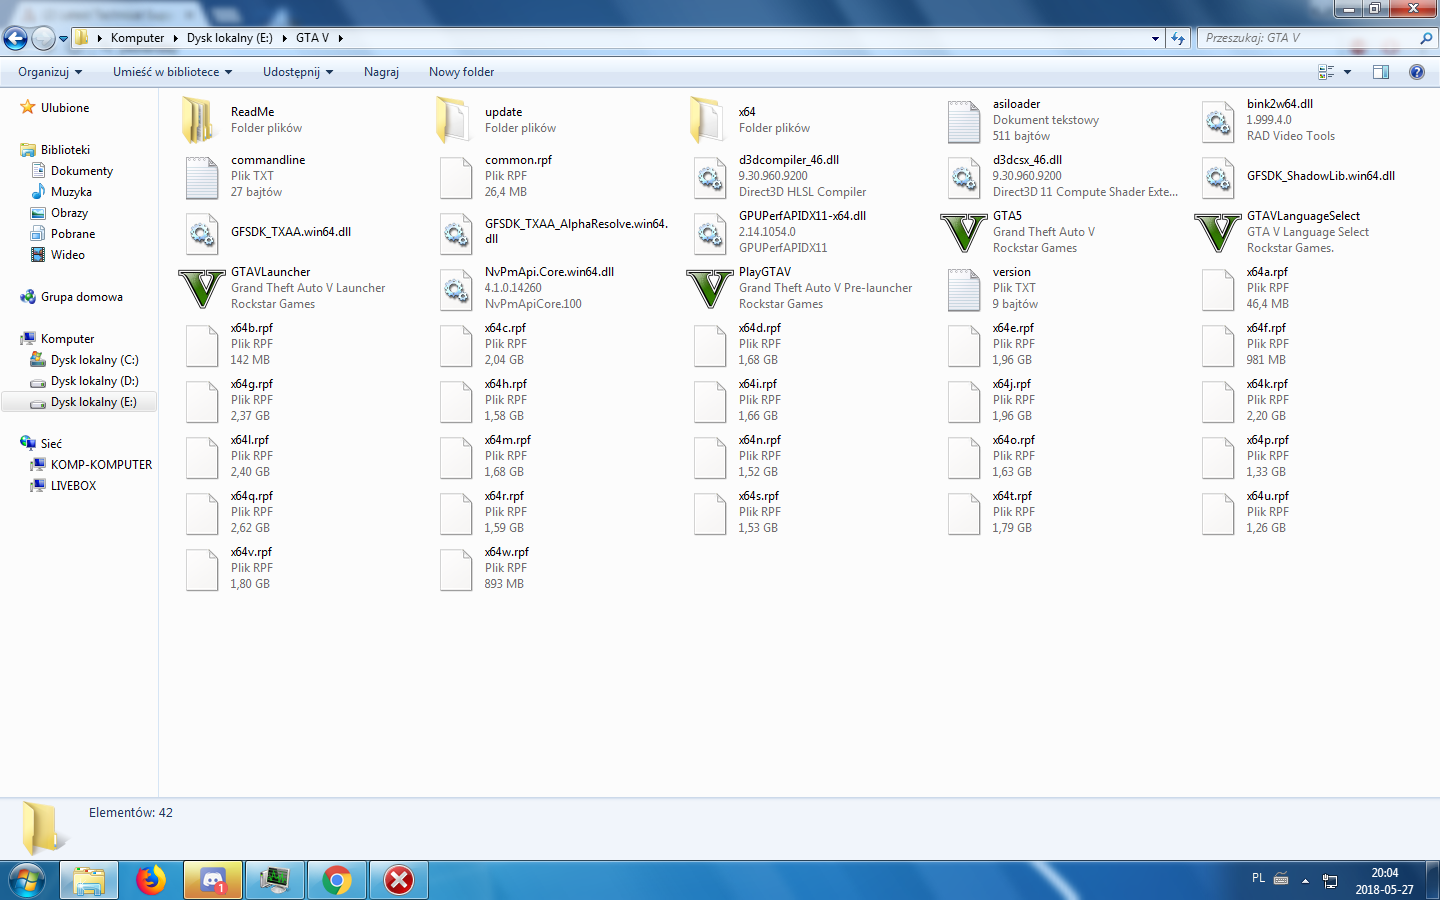Select the Pobrane library in sidebar
The height and width of the screenshot is (900, 1440).
click(73, 234)
